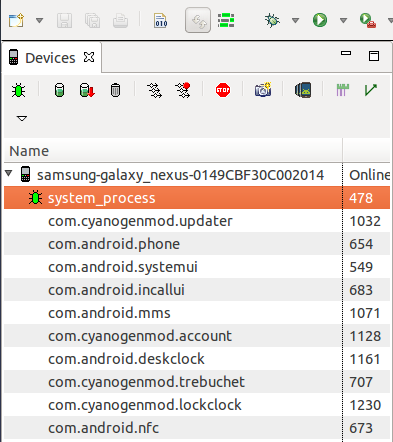Screen dimensions: 393x442
Task: Click PID value 478
Action: coord(361,198)
